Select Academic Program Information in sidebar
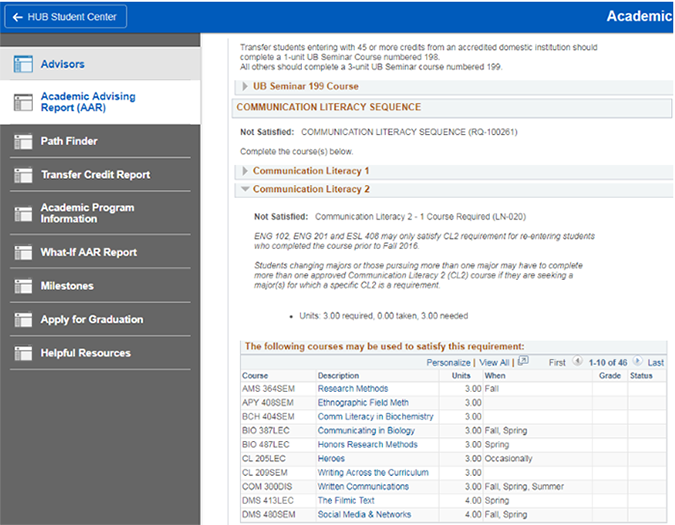Viewport: 675px width, 525px height. tap(87, 213)
